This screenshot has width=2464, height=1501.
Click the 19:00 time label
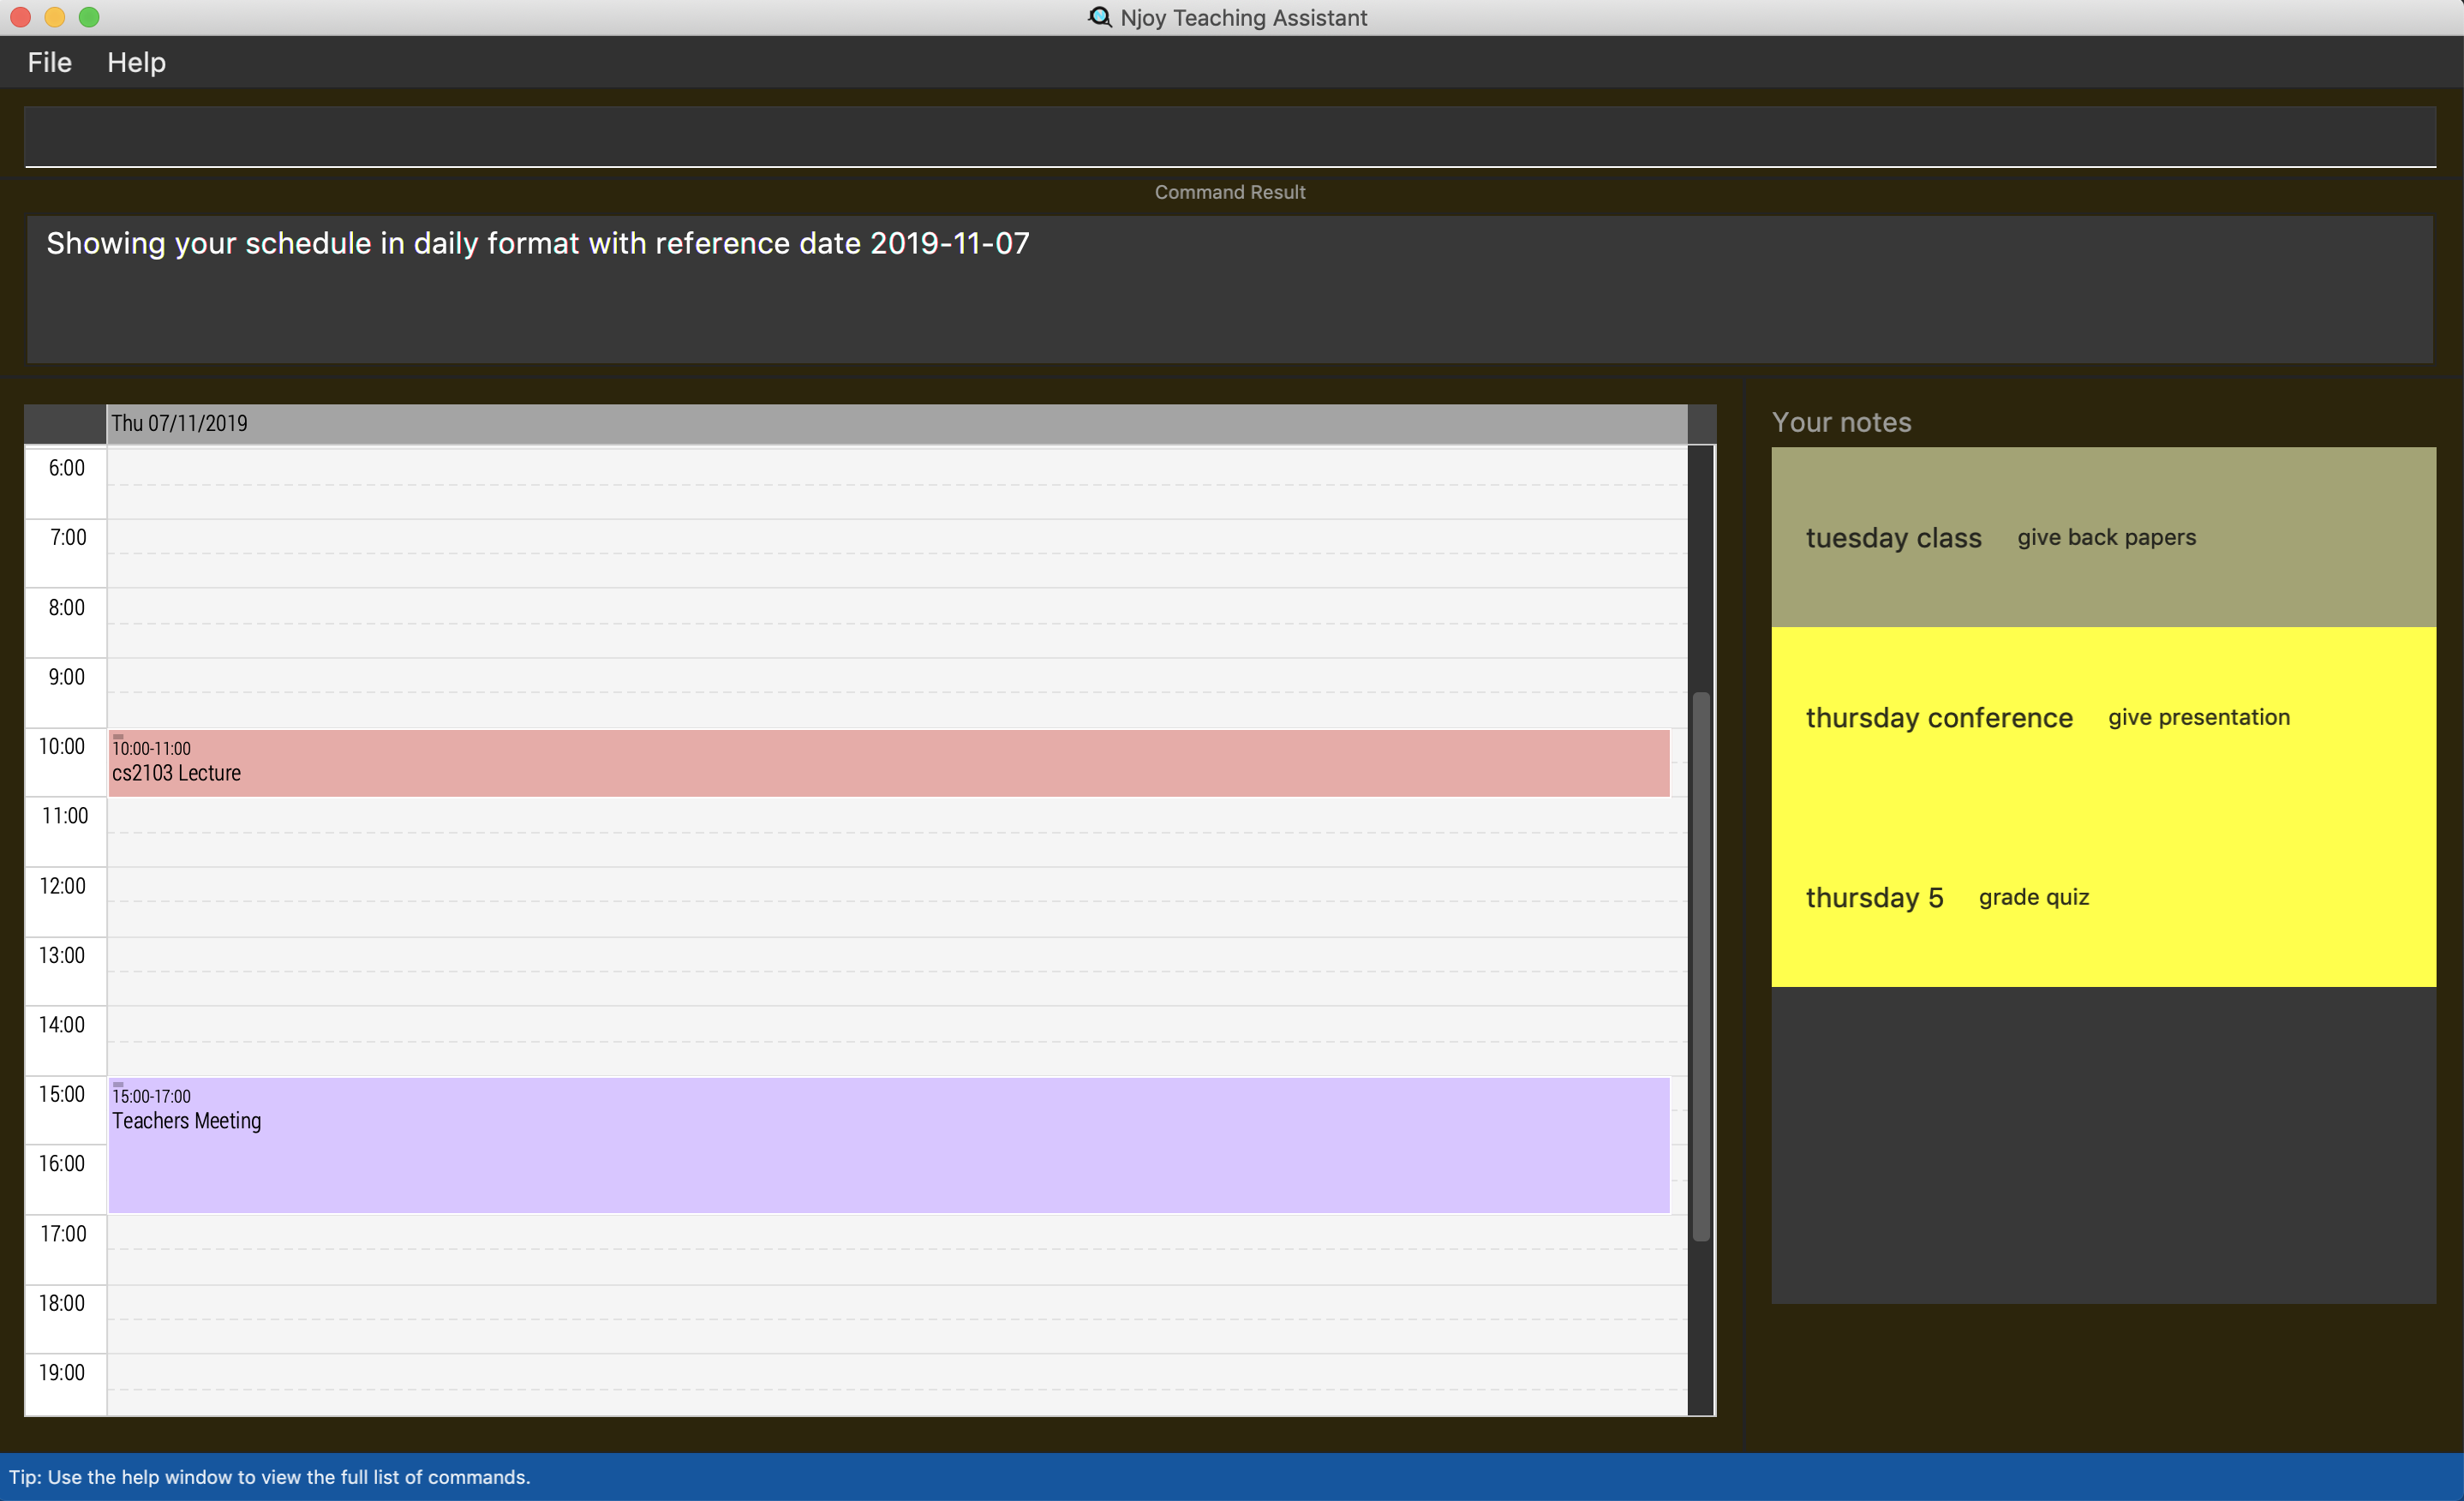click(62, 1372)
